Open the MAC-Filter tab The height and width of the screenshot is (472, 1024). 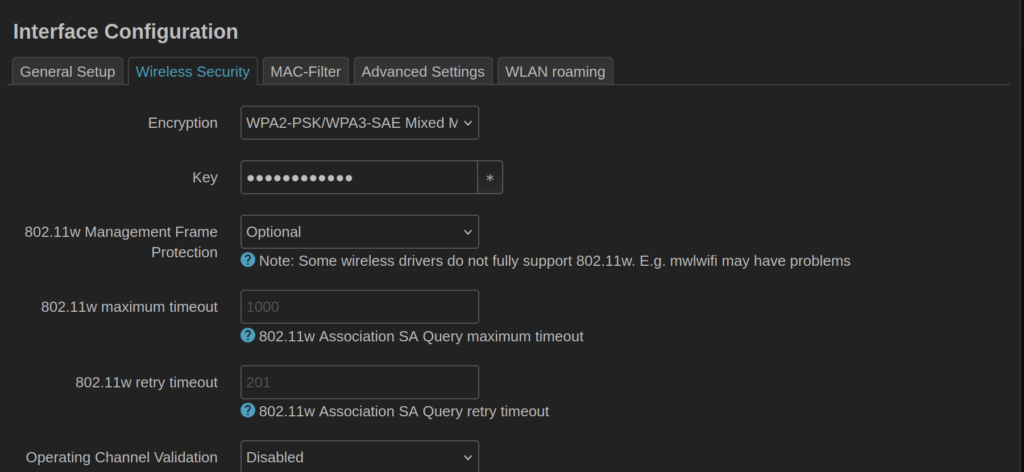[305, 72]
